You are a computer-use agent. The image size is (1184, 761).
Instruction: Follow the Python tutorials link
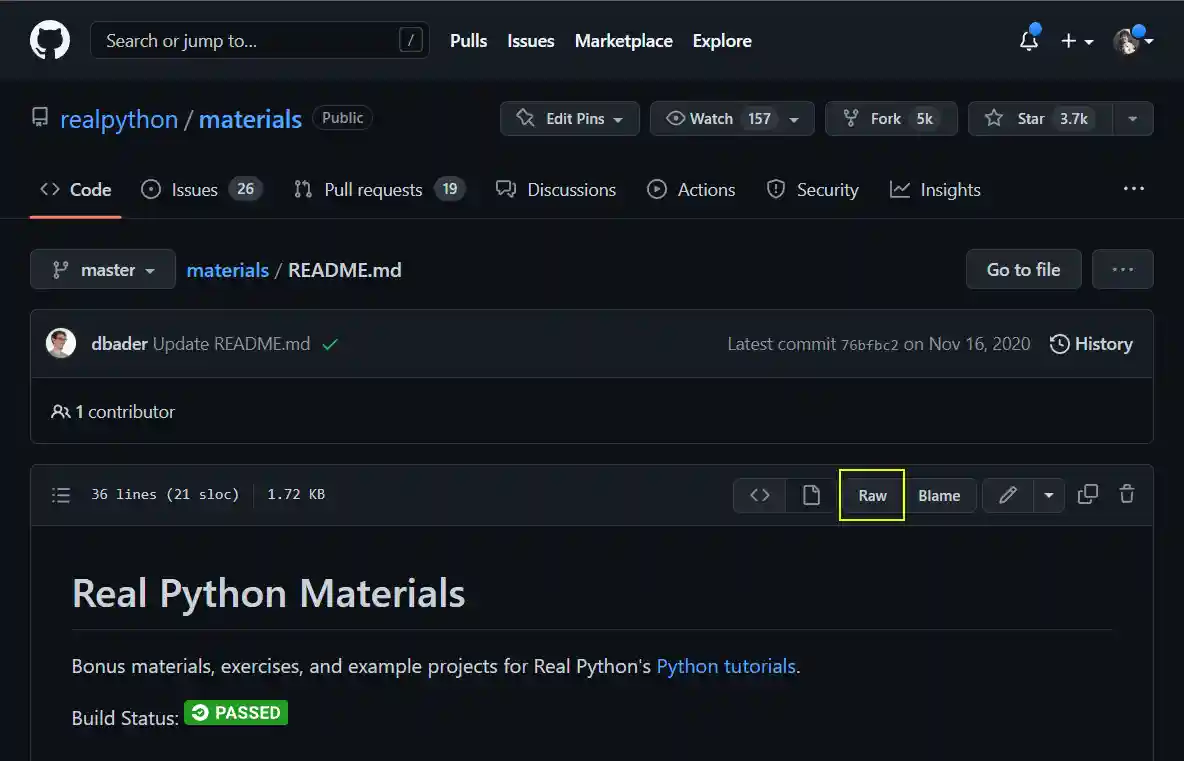[x=726, y=666]
